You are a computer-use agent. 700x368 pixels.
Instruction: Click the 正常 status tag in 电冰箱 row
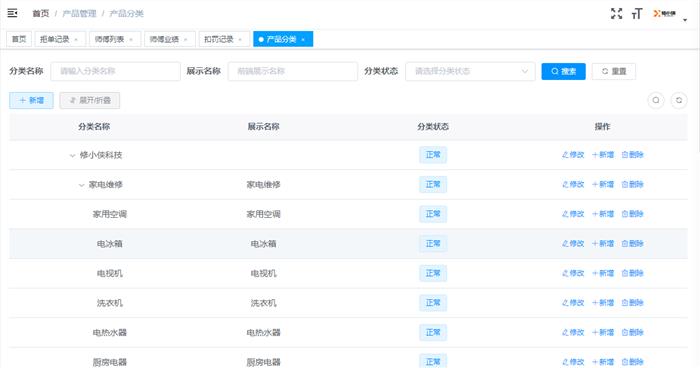click(433, 244)
